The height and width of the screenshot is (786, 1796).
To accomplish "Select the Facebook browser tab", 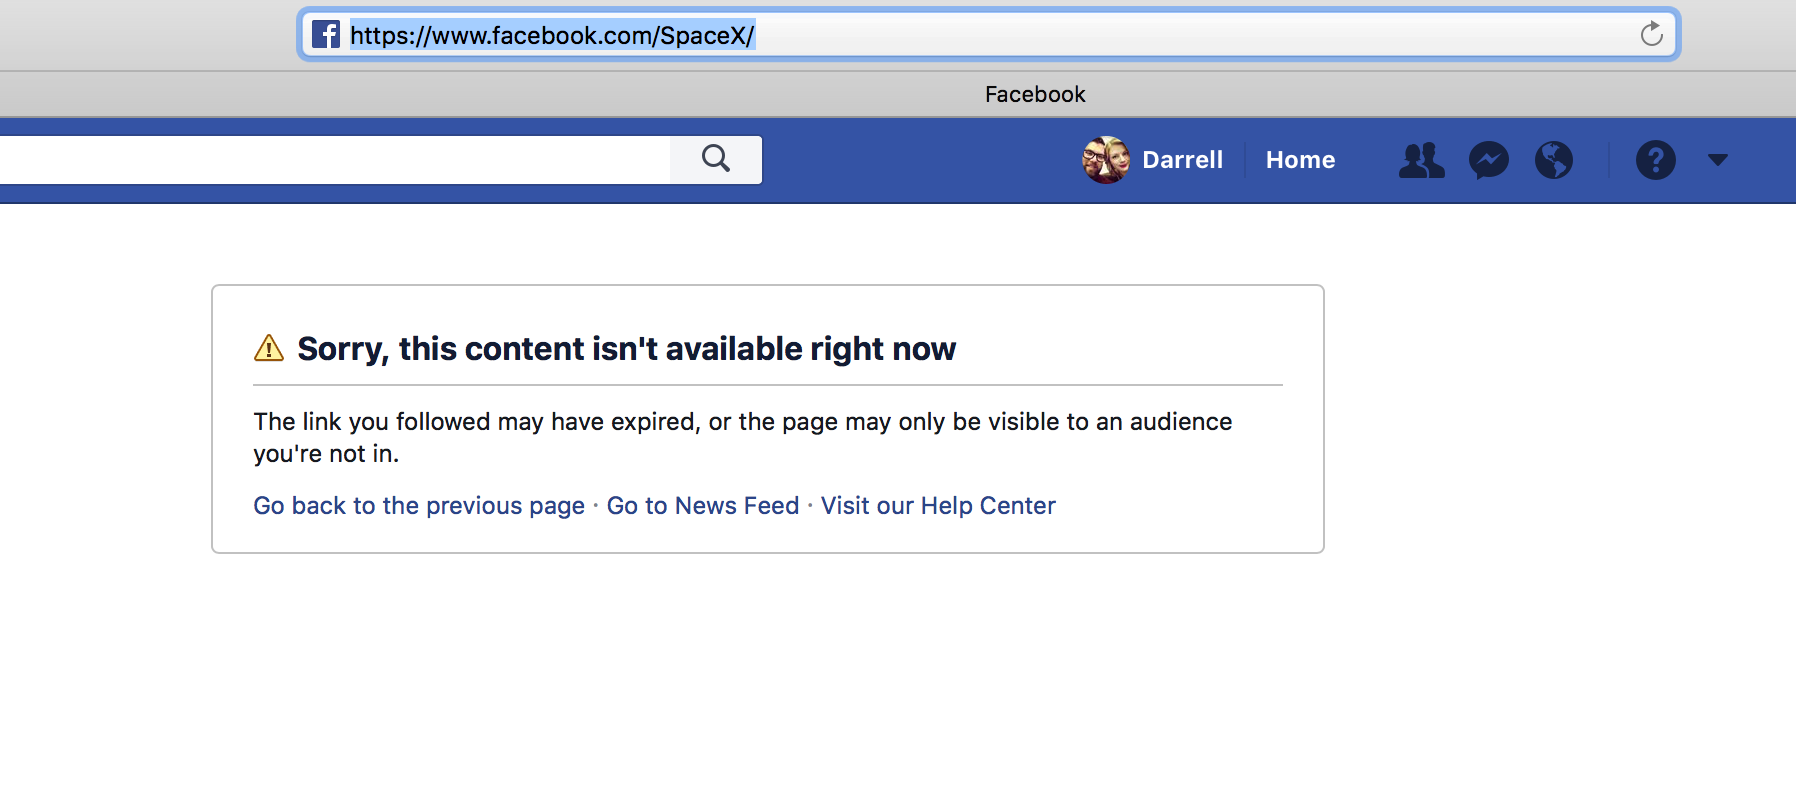I will pyautogui.click(x=1034, y=94).
